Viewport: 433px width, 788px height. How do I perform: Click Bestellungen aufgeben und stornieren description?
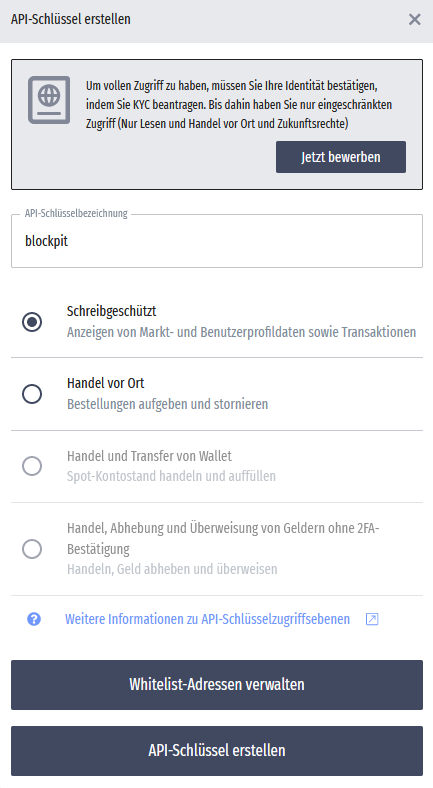click(x=167, y=404)
